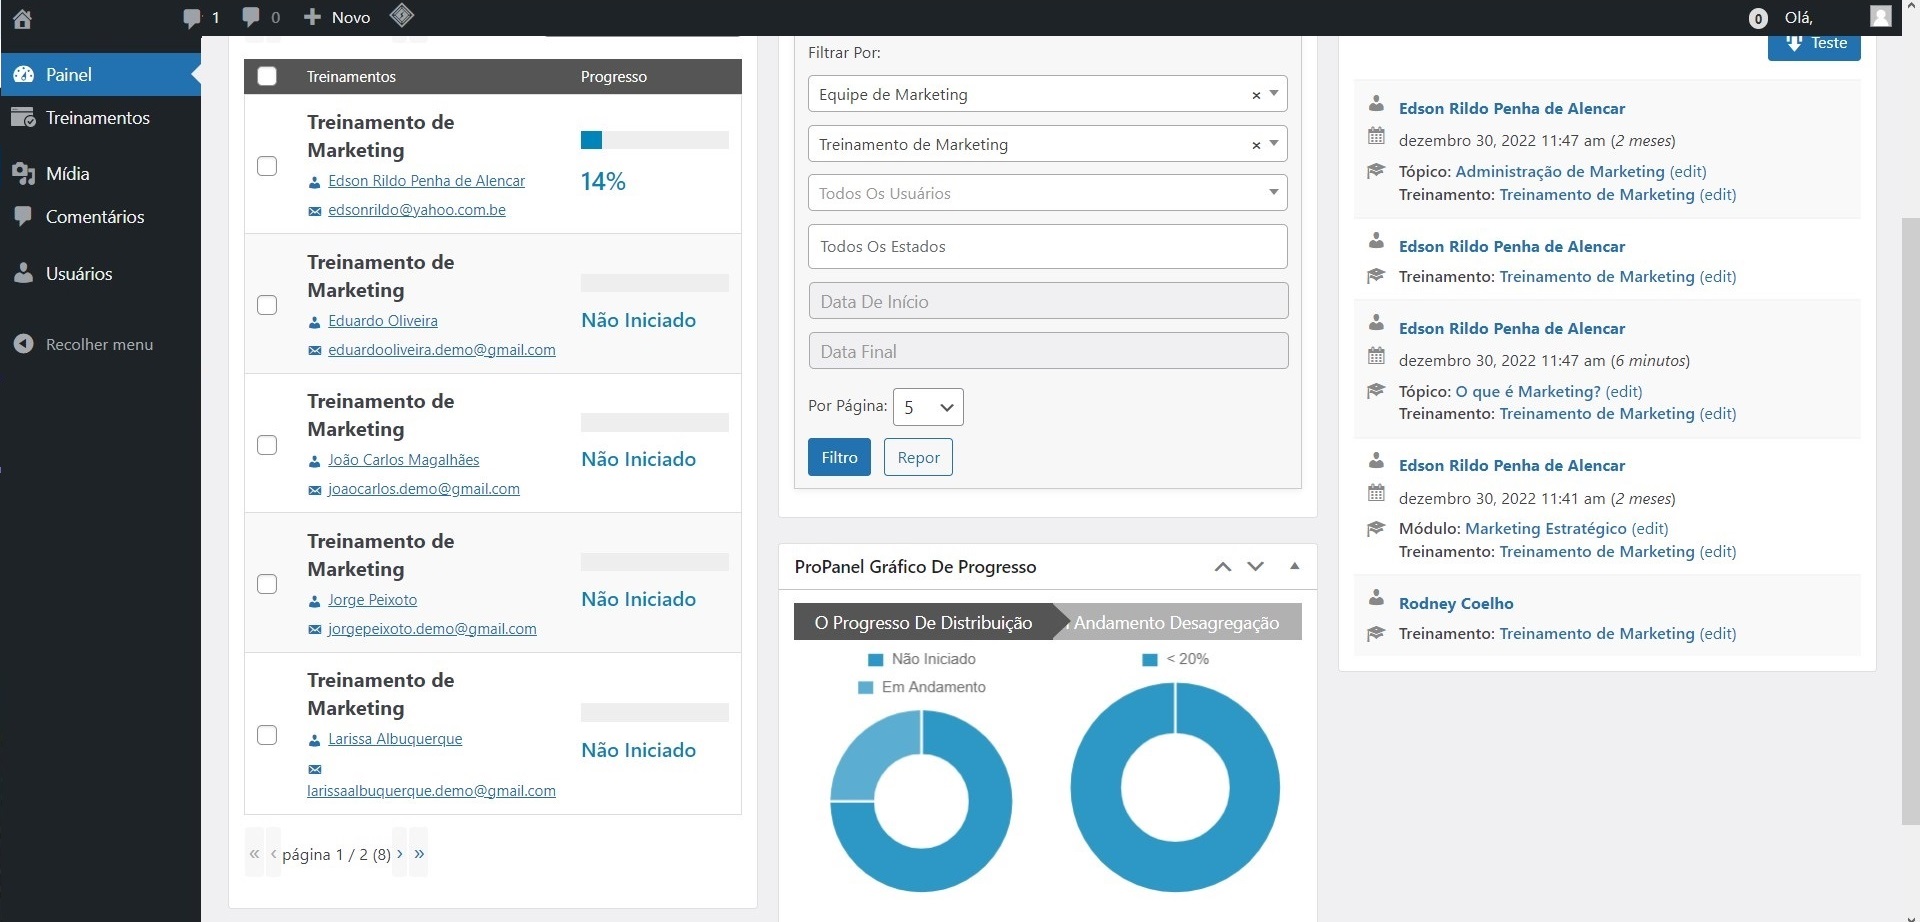
Task: Click the user avatar in top right
Action: 1880,17
